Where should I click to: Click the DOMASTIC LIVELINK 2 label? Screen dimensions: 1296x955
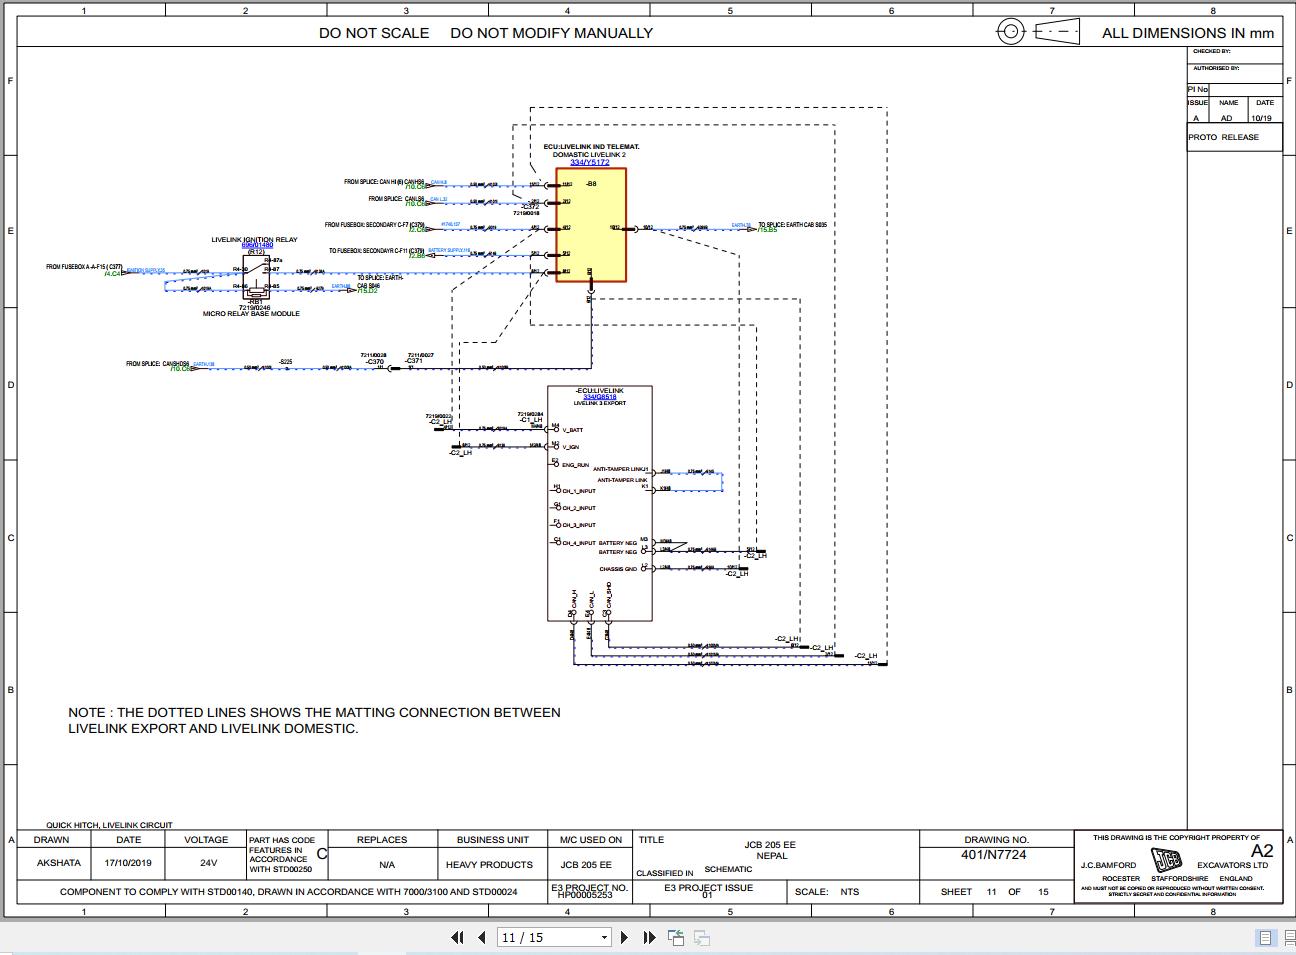[590, 155]
